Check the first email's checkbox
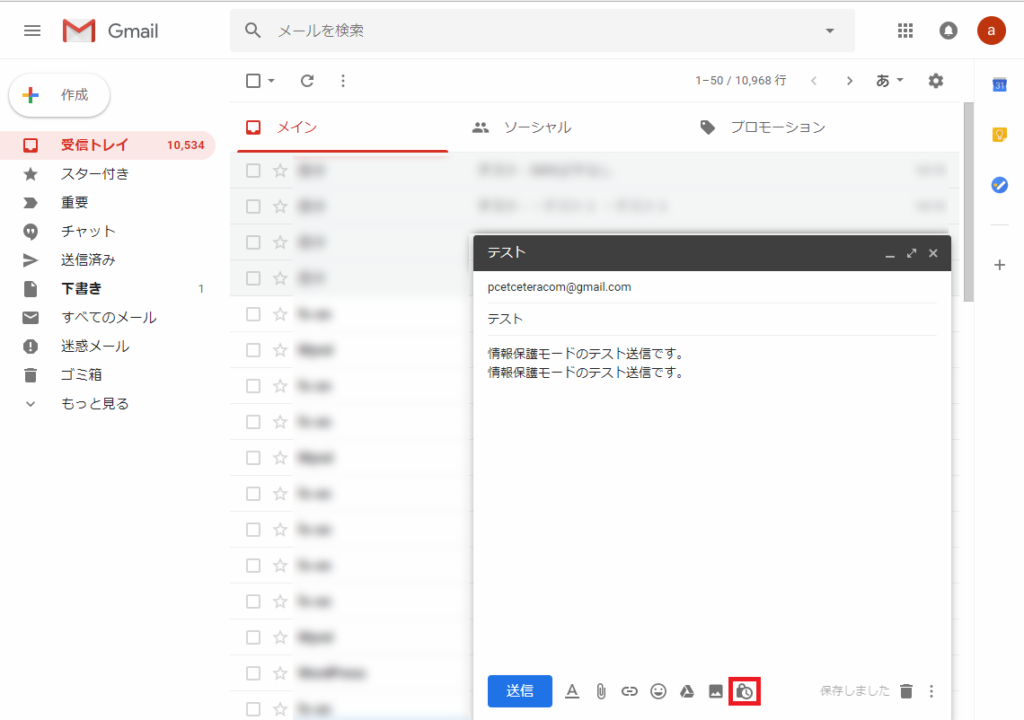1024x720 pixels. (254, 171)
